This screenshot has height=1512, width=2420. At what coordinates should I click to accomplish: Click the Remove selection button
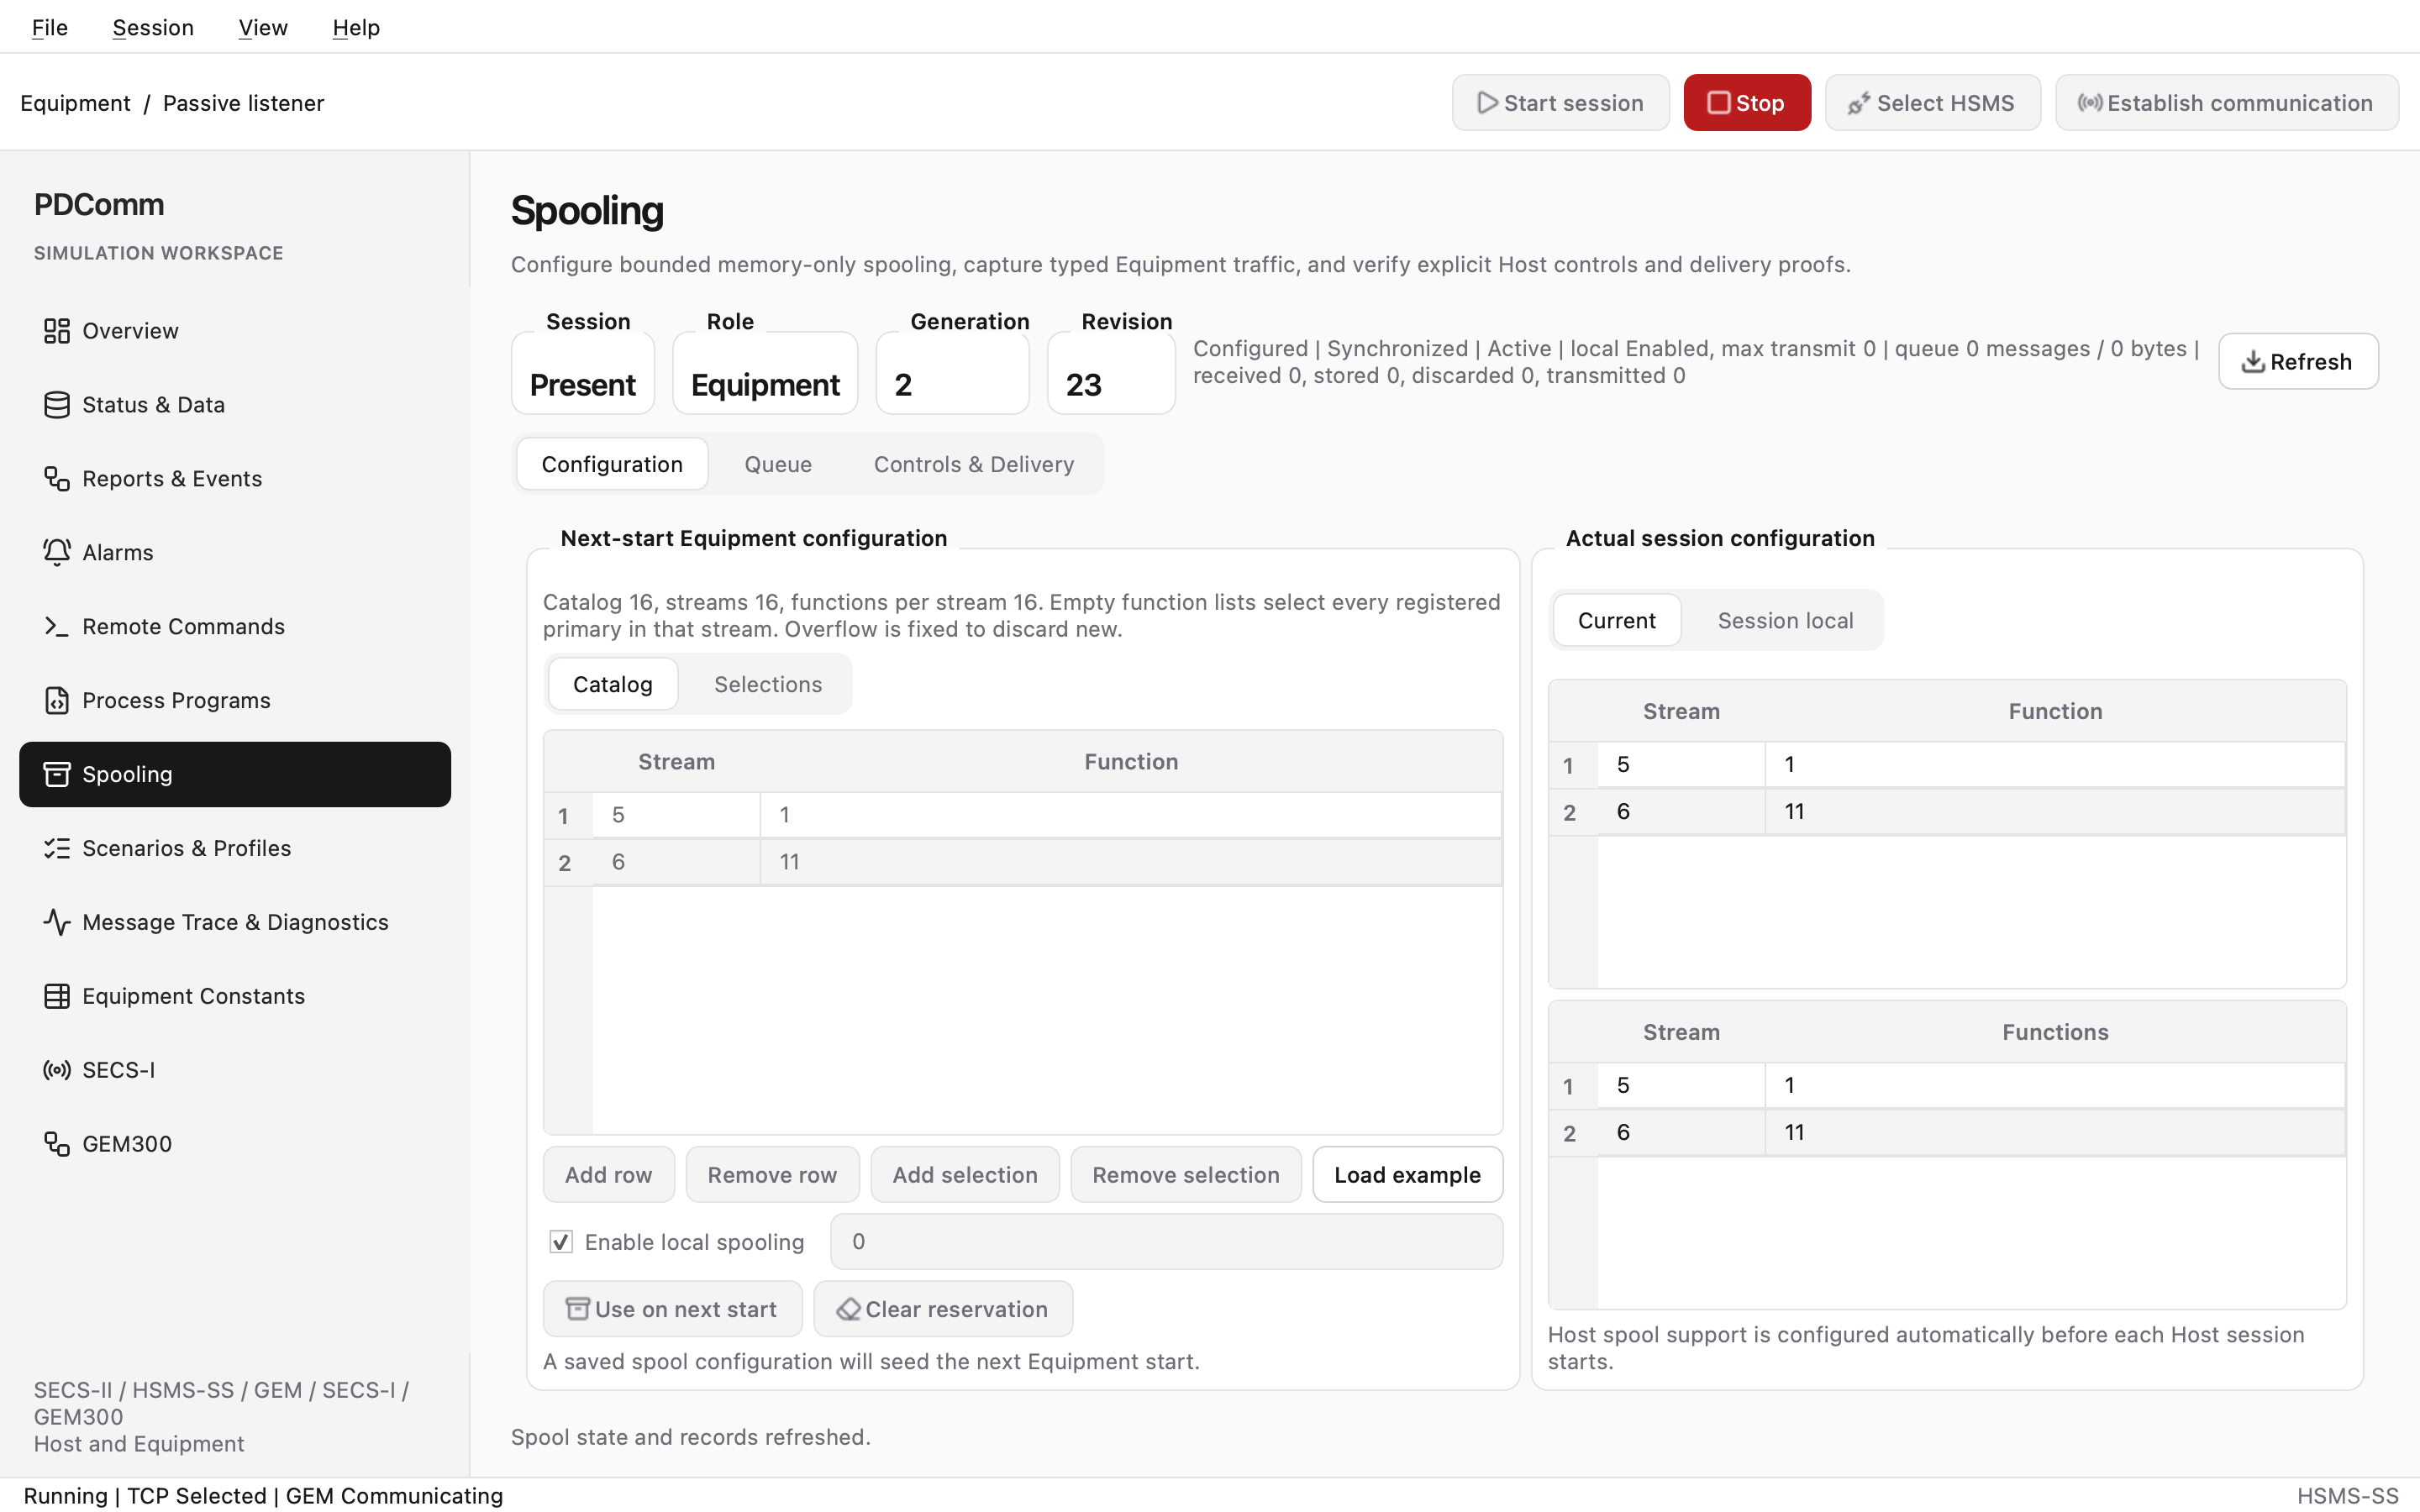[x=1186, y=1175]
